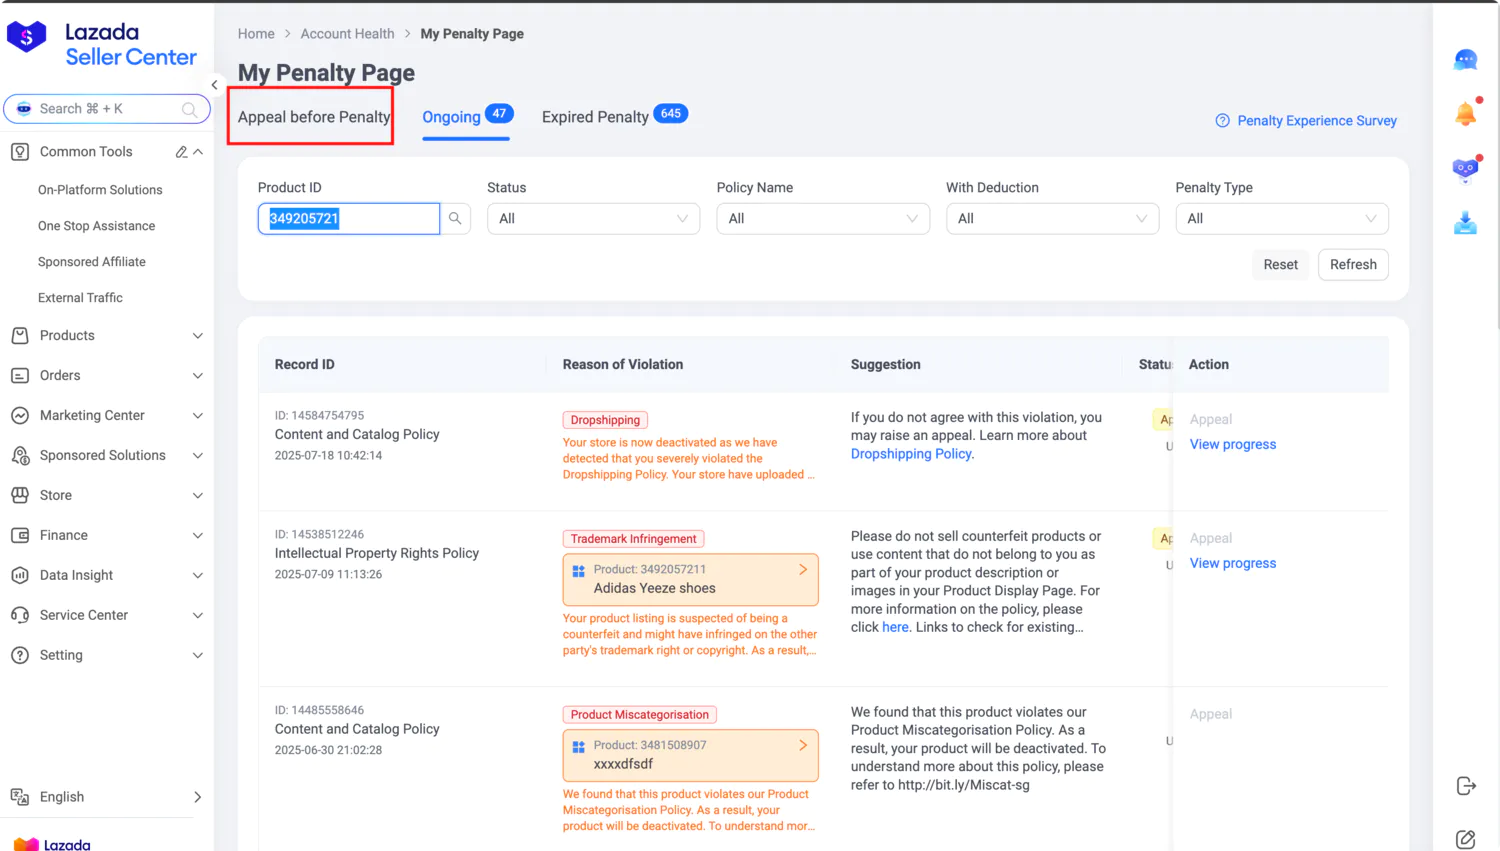
Task: Click the Product ID input field
Action: click(x=350, y=219)
